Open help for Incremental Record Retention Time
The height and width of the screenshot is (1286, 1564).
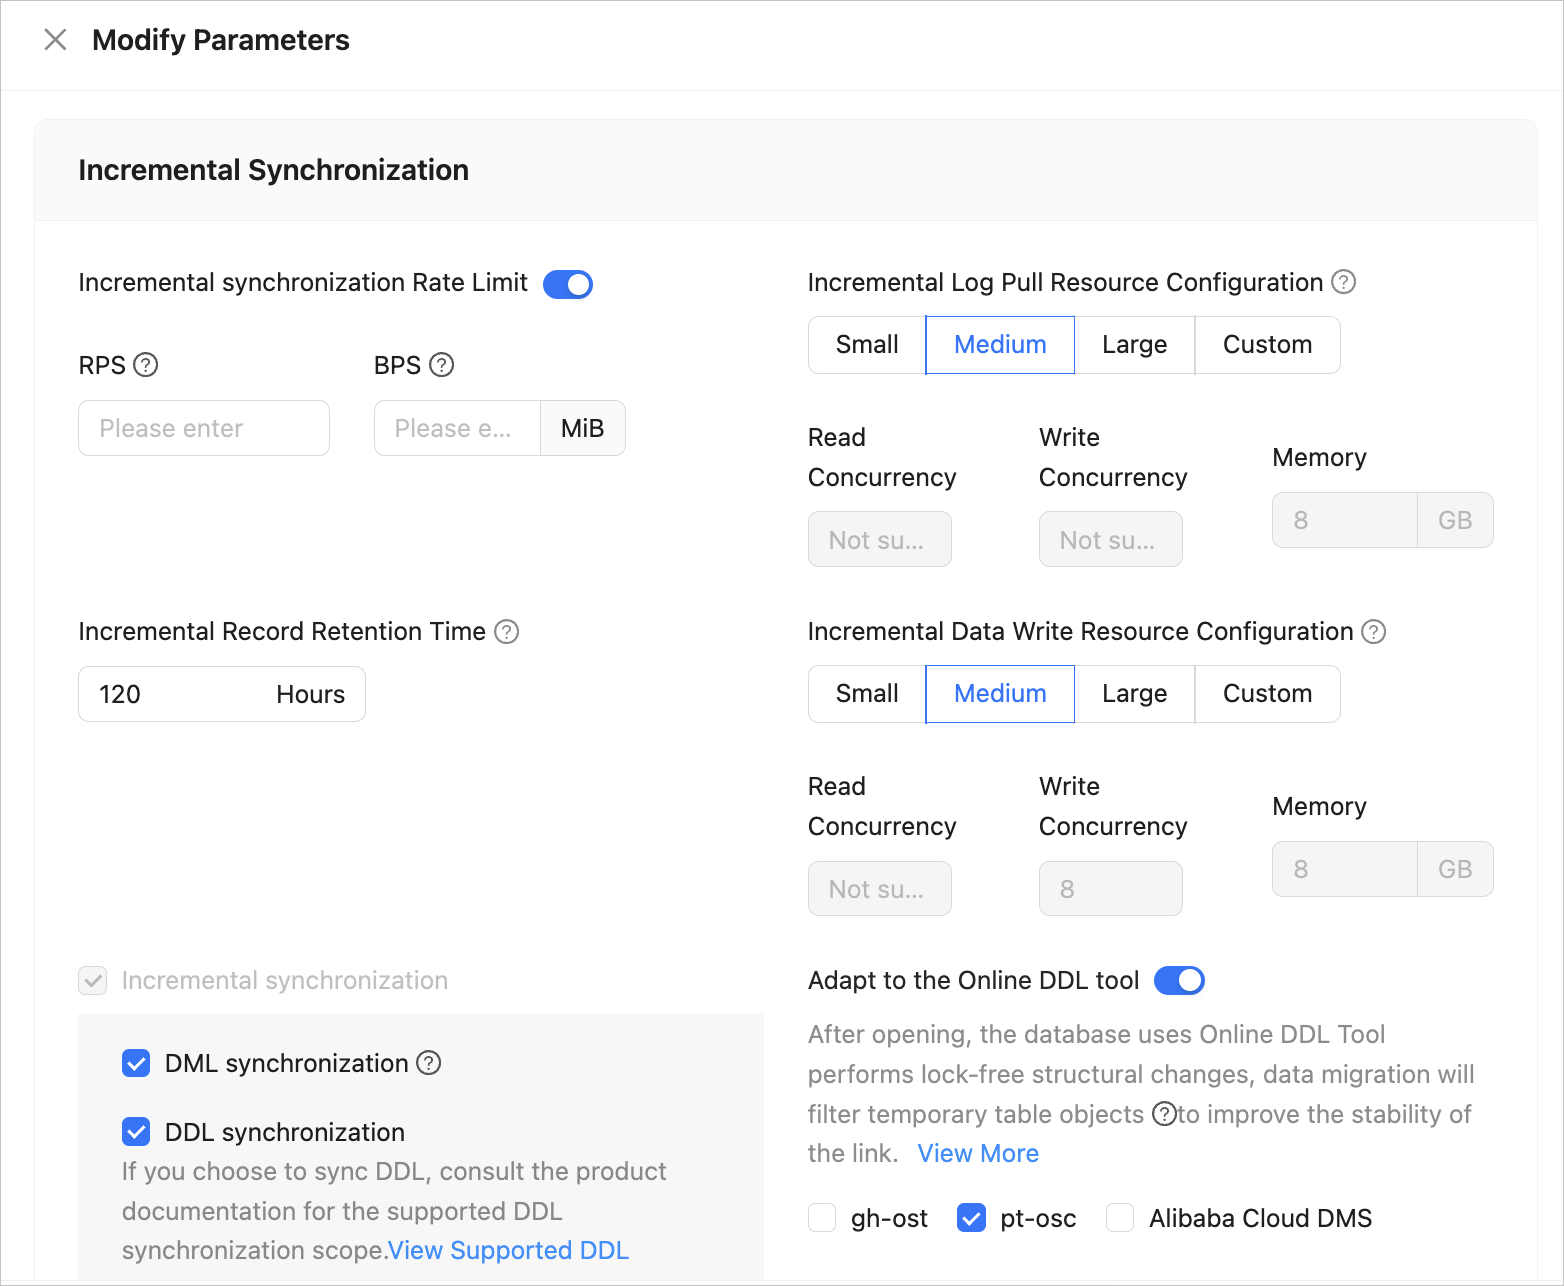(507, 632)
